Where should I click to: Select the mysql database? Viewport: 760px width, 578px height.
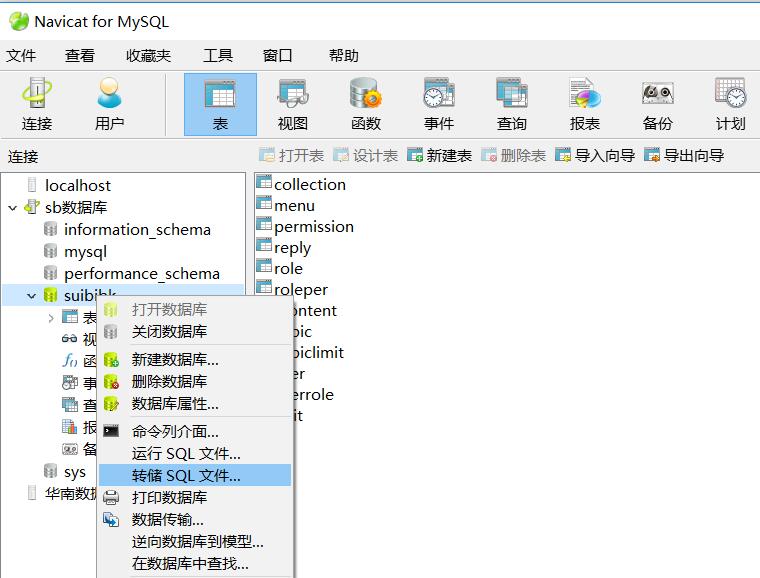[x=85, y=252]
